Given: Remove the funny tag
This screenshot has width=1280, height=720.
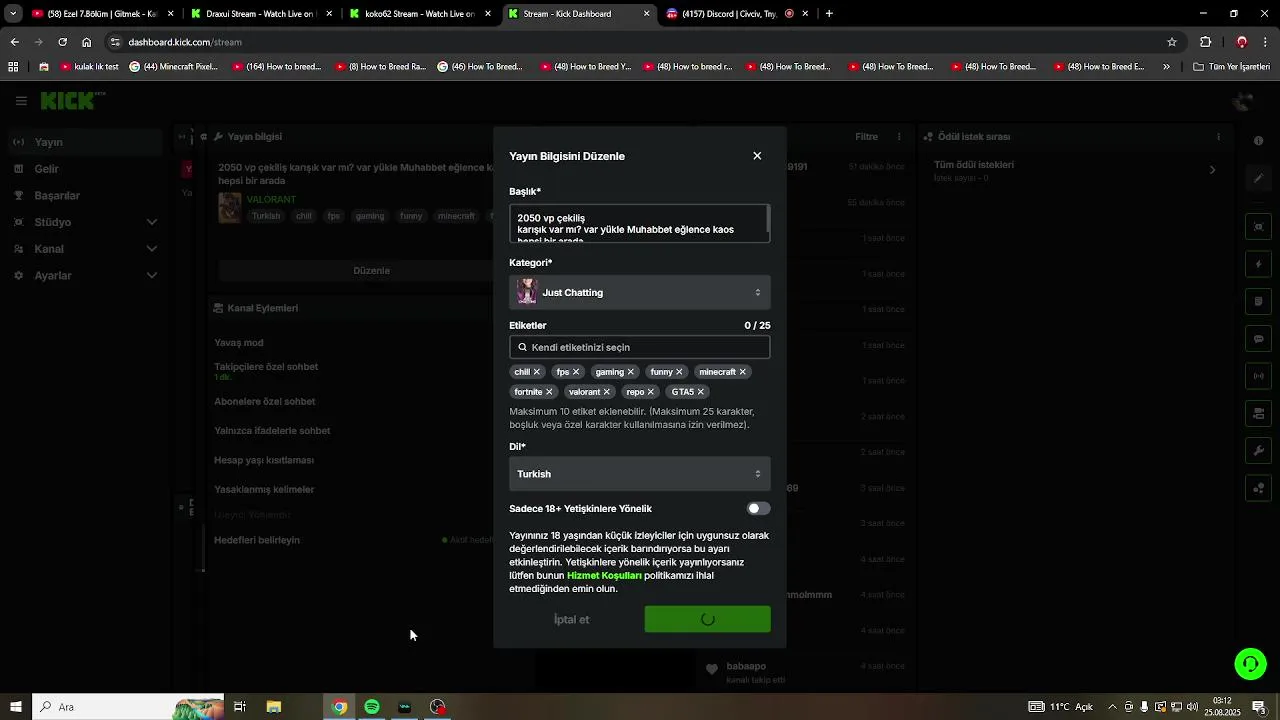Looking at the screenshot, I should click(x=680, y=372).
